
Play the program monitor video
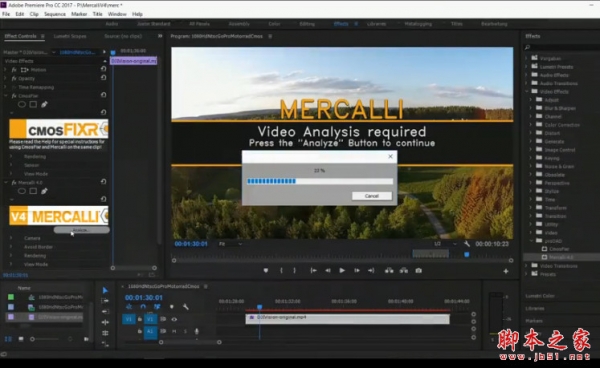point(342,270)
